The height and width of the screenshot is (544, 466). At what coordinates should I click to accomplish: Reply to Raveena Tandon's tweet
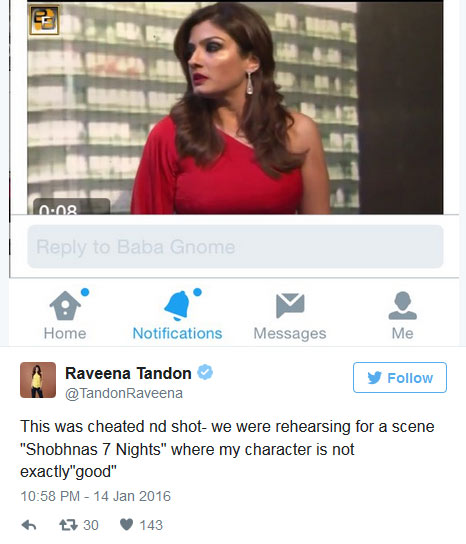tap(29, 525)
